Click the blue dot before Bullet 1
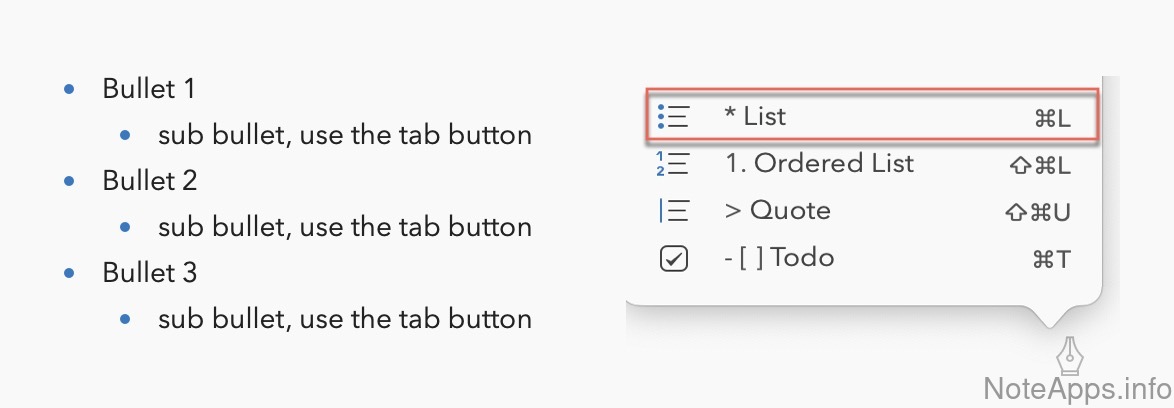 coord(69,90)
